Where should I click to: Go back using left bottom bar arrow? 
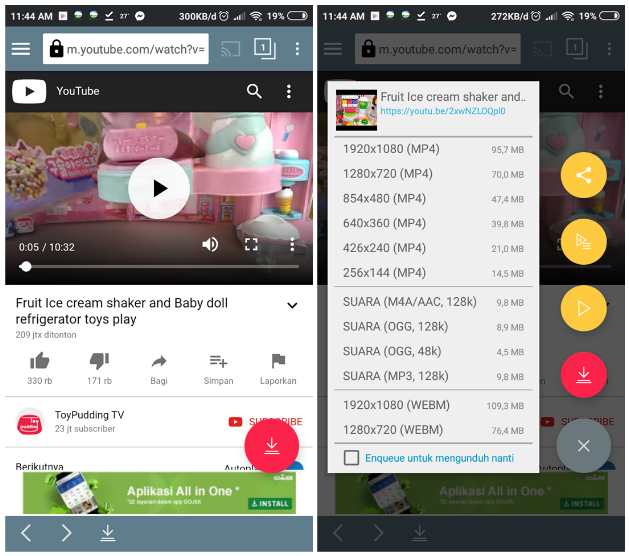[x=26, y=533]
